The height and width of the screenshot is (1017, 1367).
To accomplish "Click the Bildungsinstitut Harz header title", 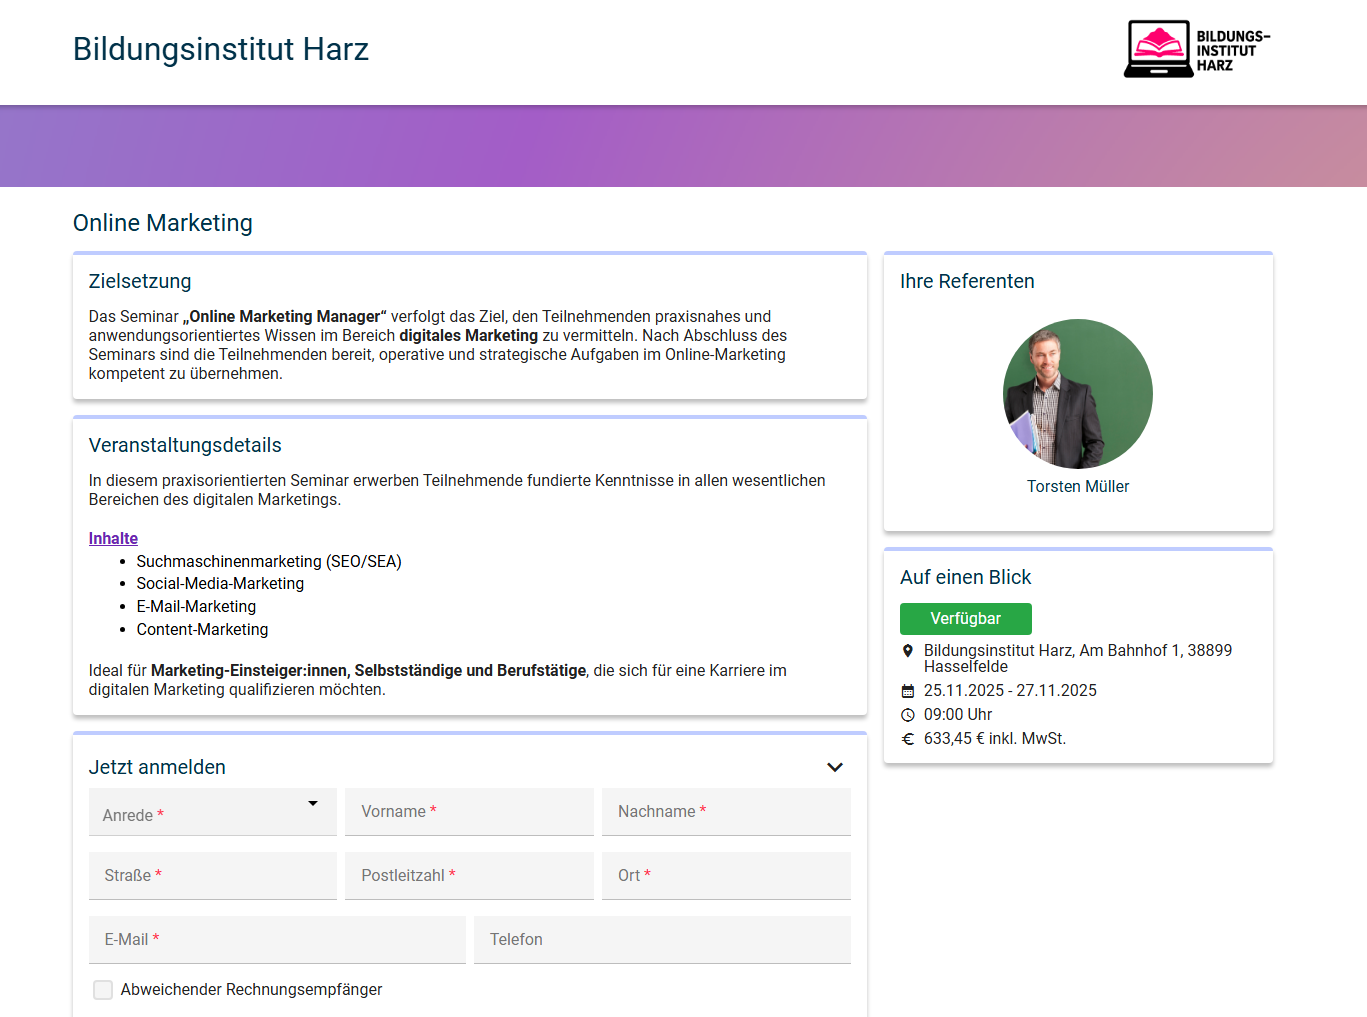I will click(x=221, y=49).
